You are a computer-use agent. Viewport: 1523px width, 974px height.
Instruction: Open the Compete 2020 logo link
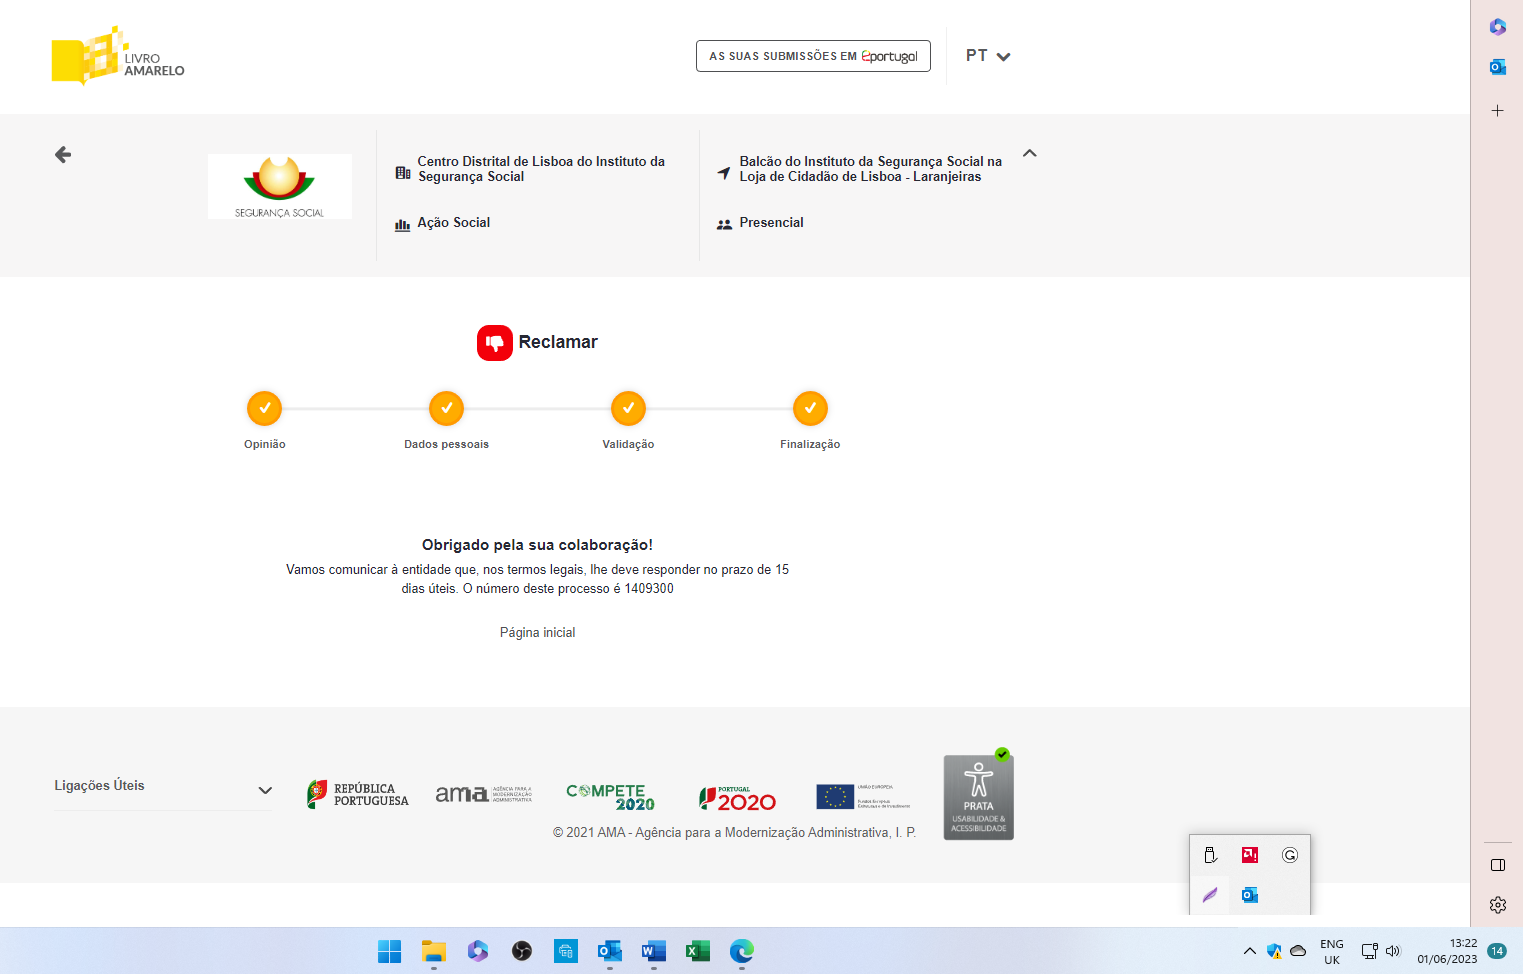click(611, 796)
